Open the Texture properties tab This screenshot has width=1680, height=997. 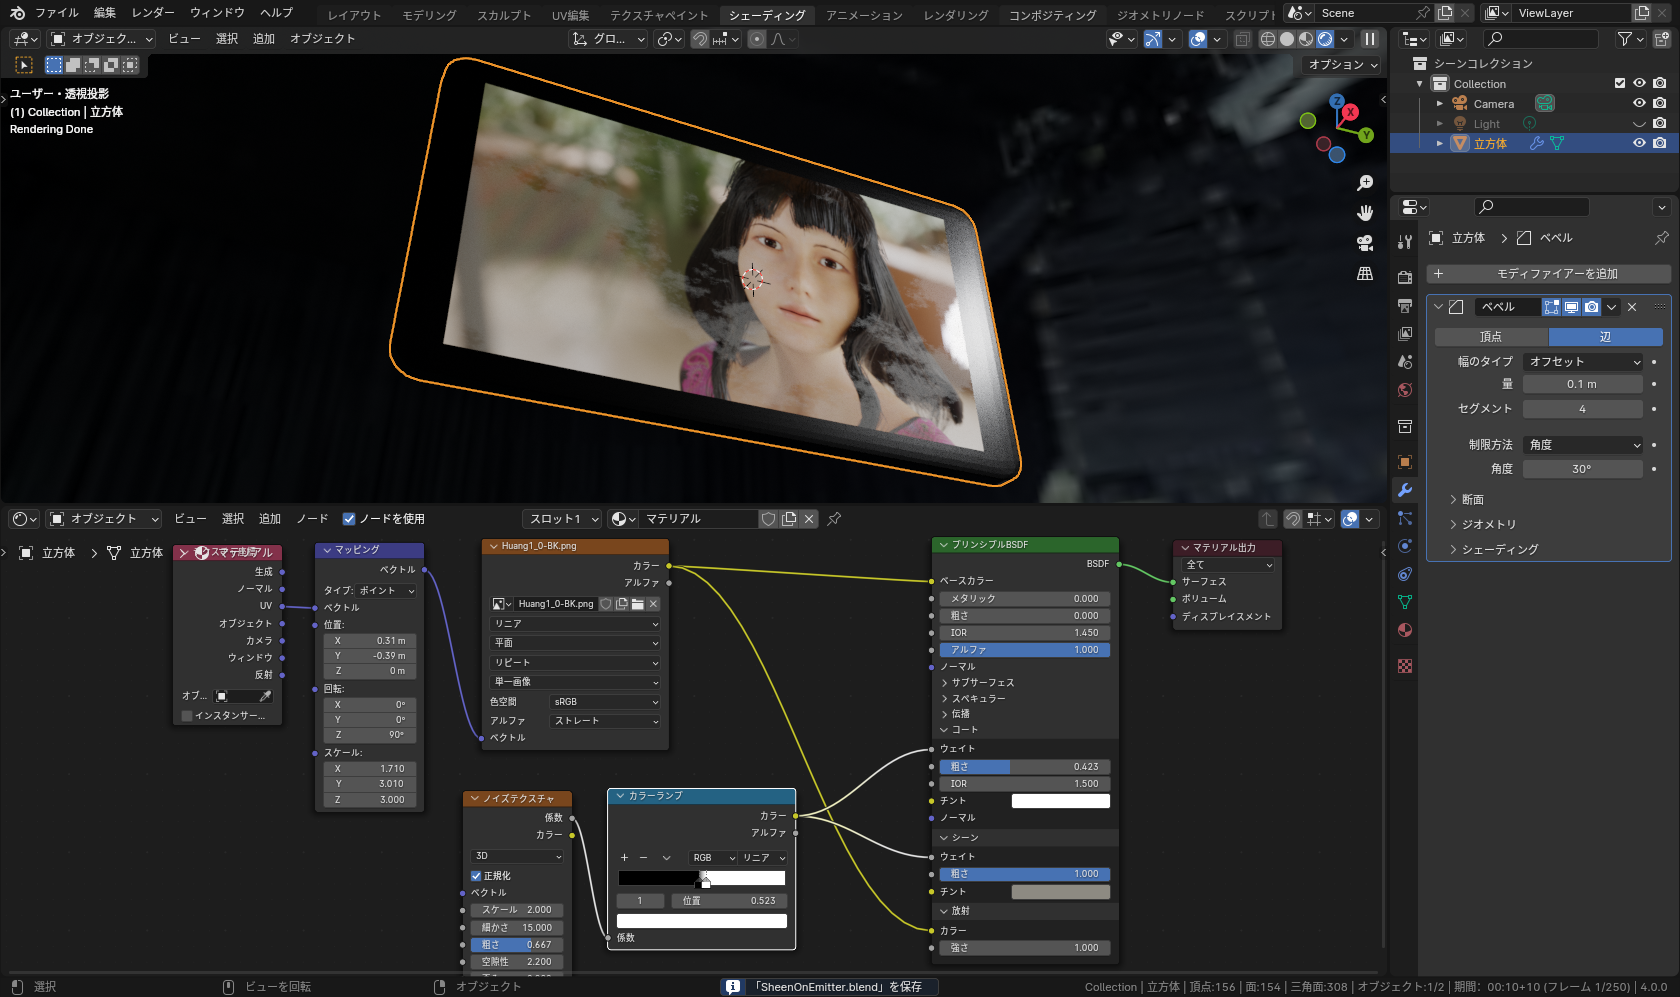[x=1405, y=666]
